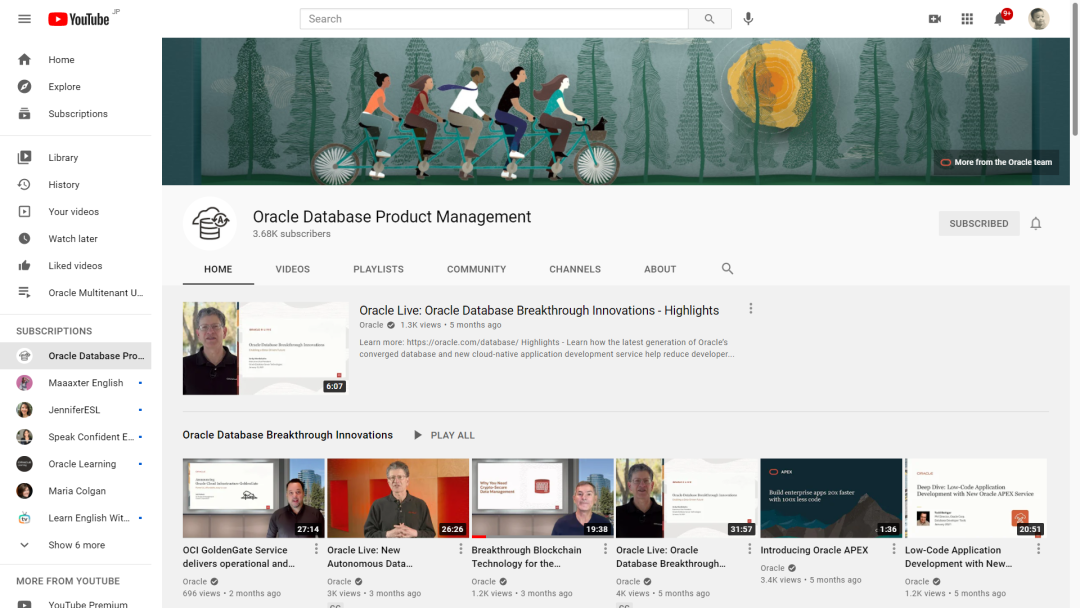Viewport: 1080px width, 608px height.
Task: Open Oracle Multitenant playlist in sidebar
Action: click(76, 293)
